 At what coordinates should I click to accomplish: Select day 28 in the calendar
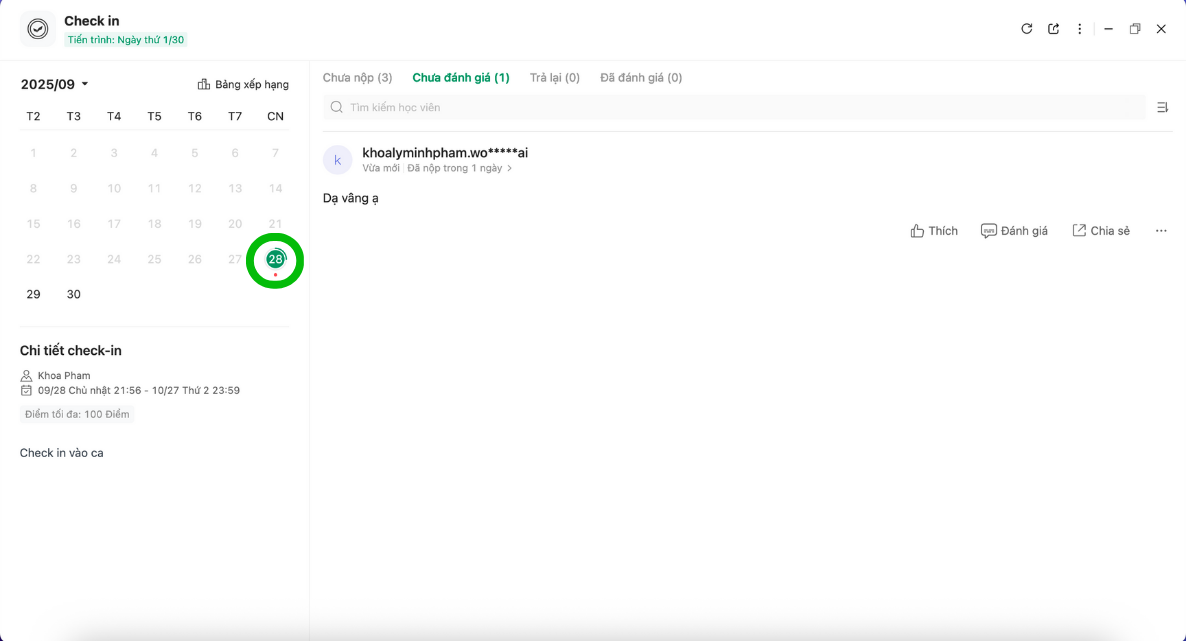click(275, 259)
